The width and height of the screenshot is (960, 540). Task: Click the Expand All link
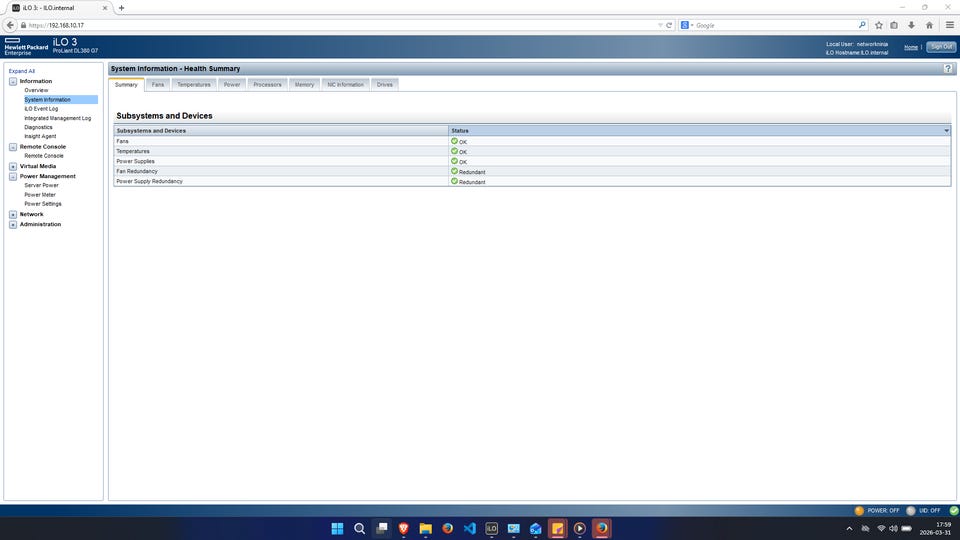[x=22, y=71]
